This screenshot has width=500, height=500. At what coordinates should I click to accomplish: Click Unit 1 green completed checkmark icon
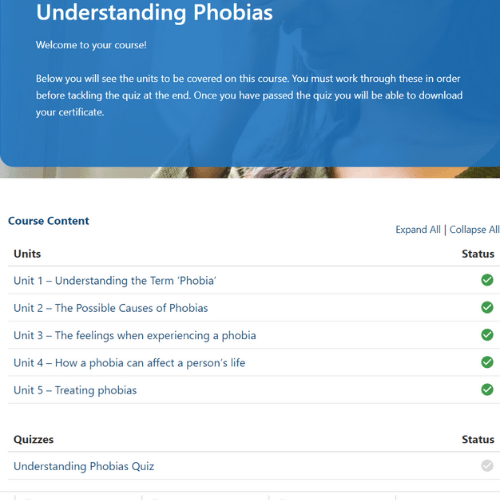(x=487, y=280)
